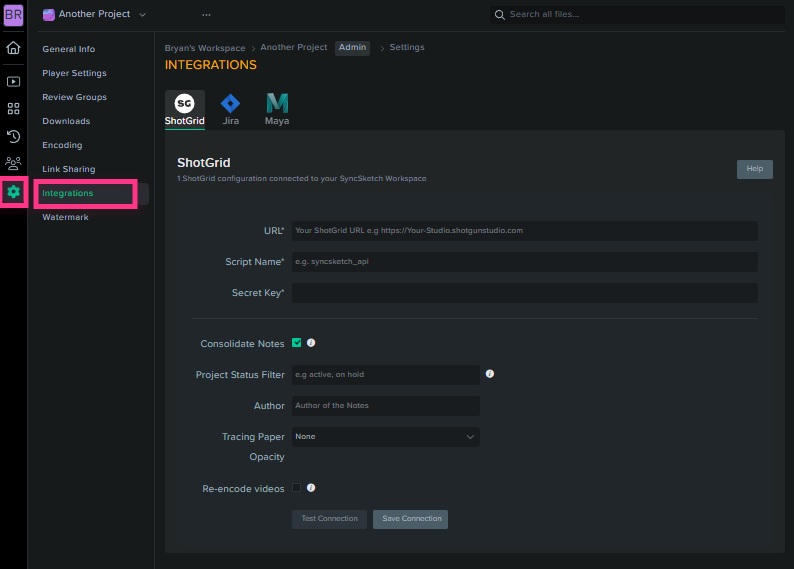
Task: Click the ShotGrid configuration connected description
Action: click(302, 179)
